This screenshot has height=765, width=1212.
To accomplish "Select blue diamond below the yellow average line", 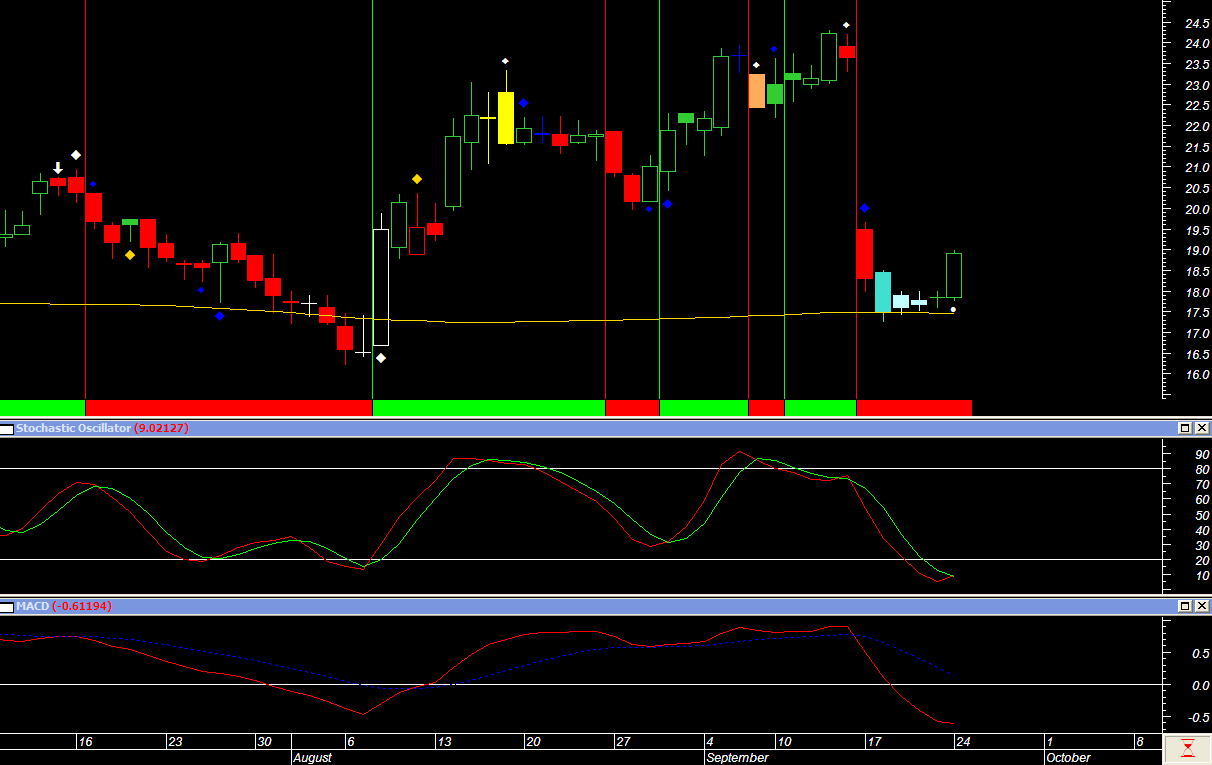I will click(219, 316).
